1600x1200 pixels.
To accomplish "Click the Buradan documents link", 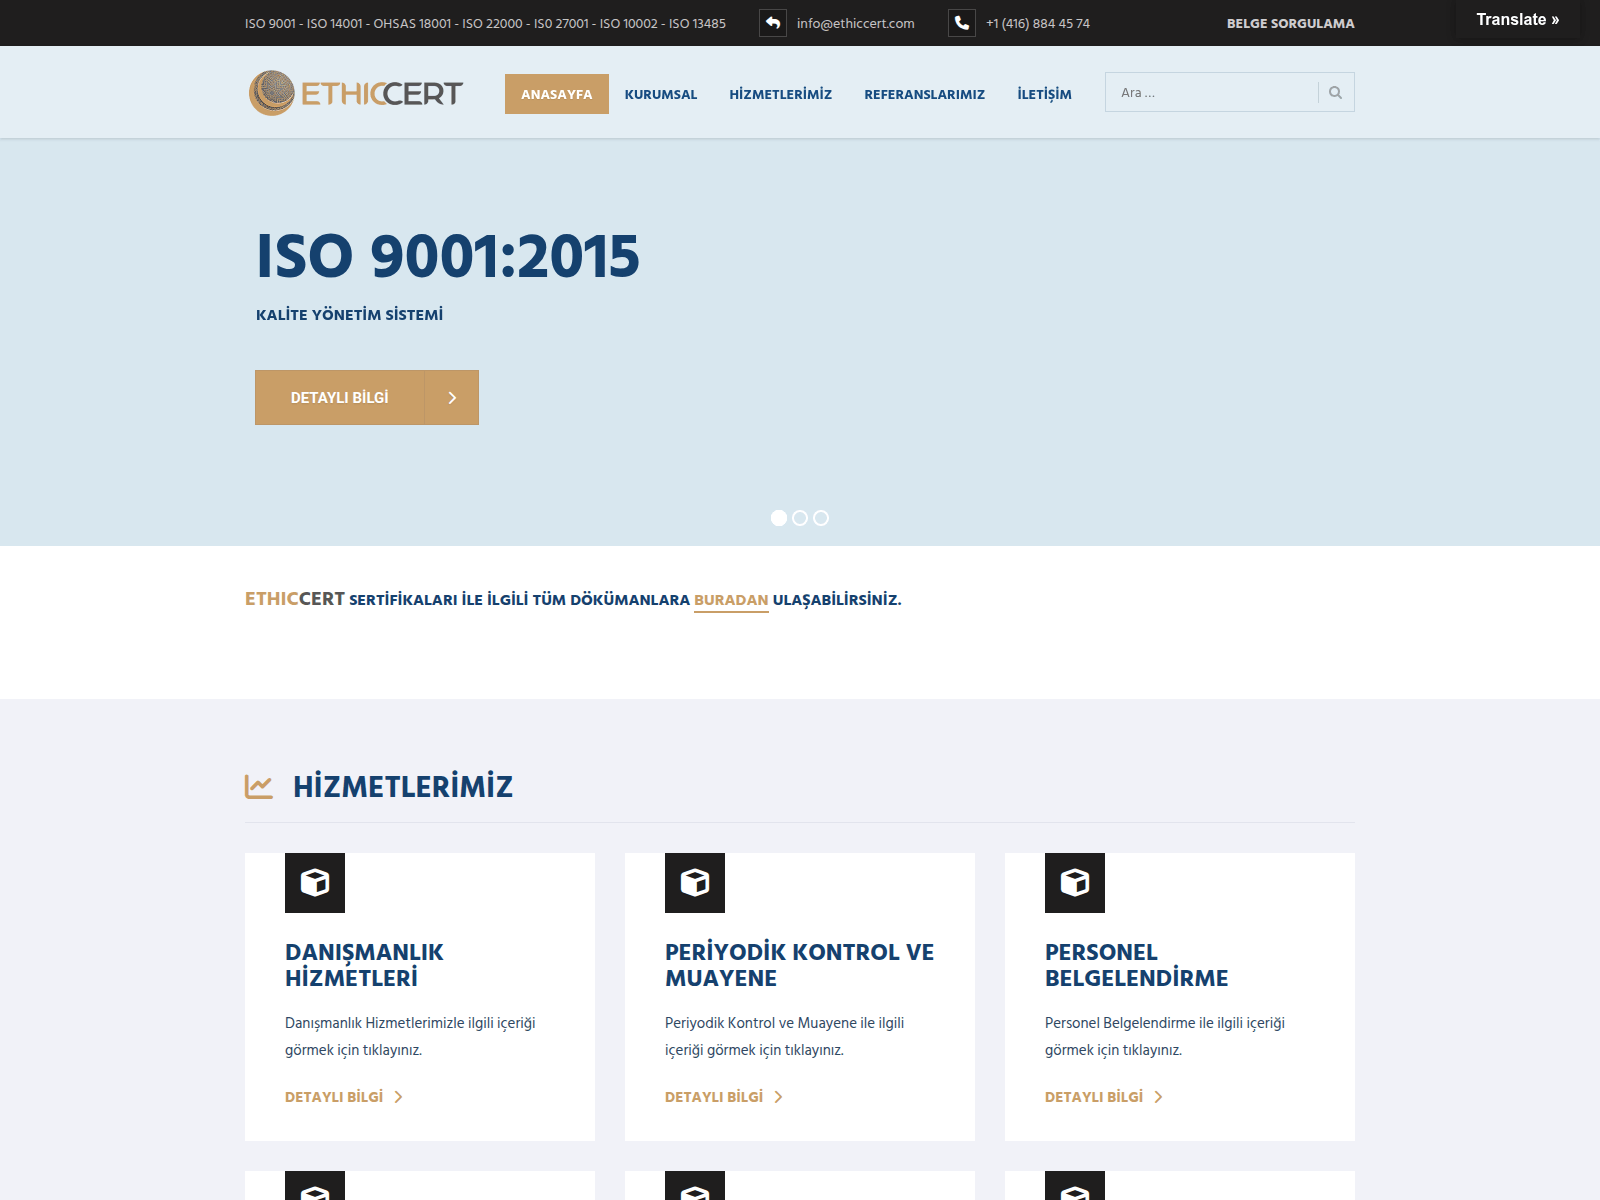I will coord(731,600).
